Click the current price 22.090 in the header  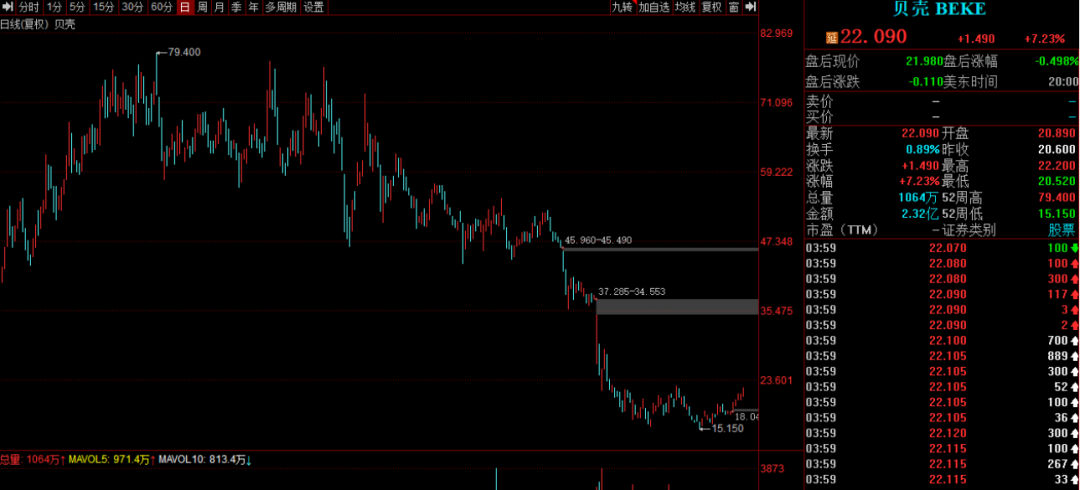[873, 37]
